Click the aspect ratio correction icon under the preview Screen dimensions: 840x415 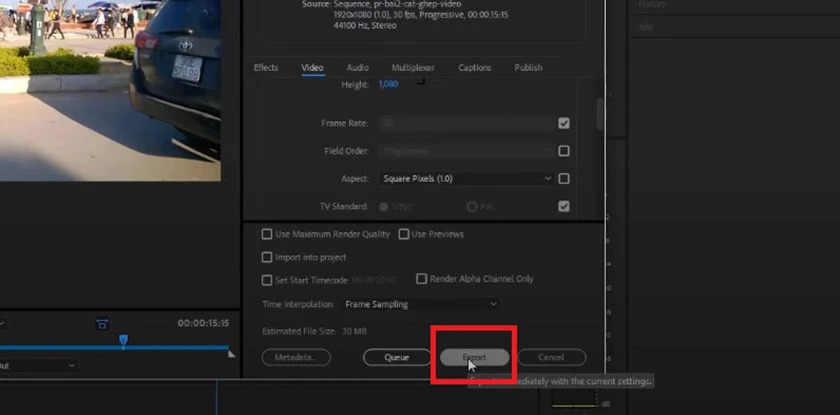(x=102, y=323)
